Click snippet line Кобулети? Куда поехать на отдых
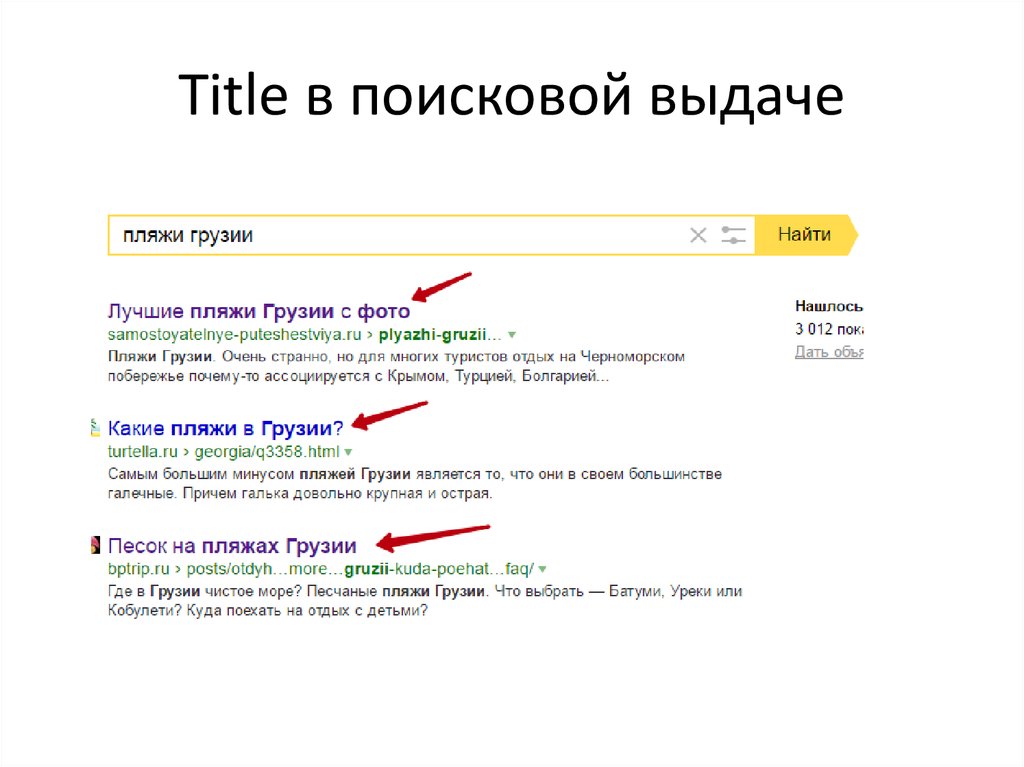This screenshot has width=1024, height=767. pos(268,611)
